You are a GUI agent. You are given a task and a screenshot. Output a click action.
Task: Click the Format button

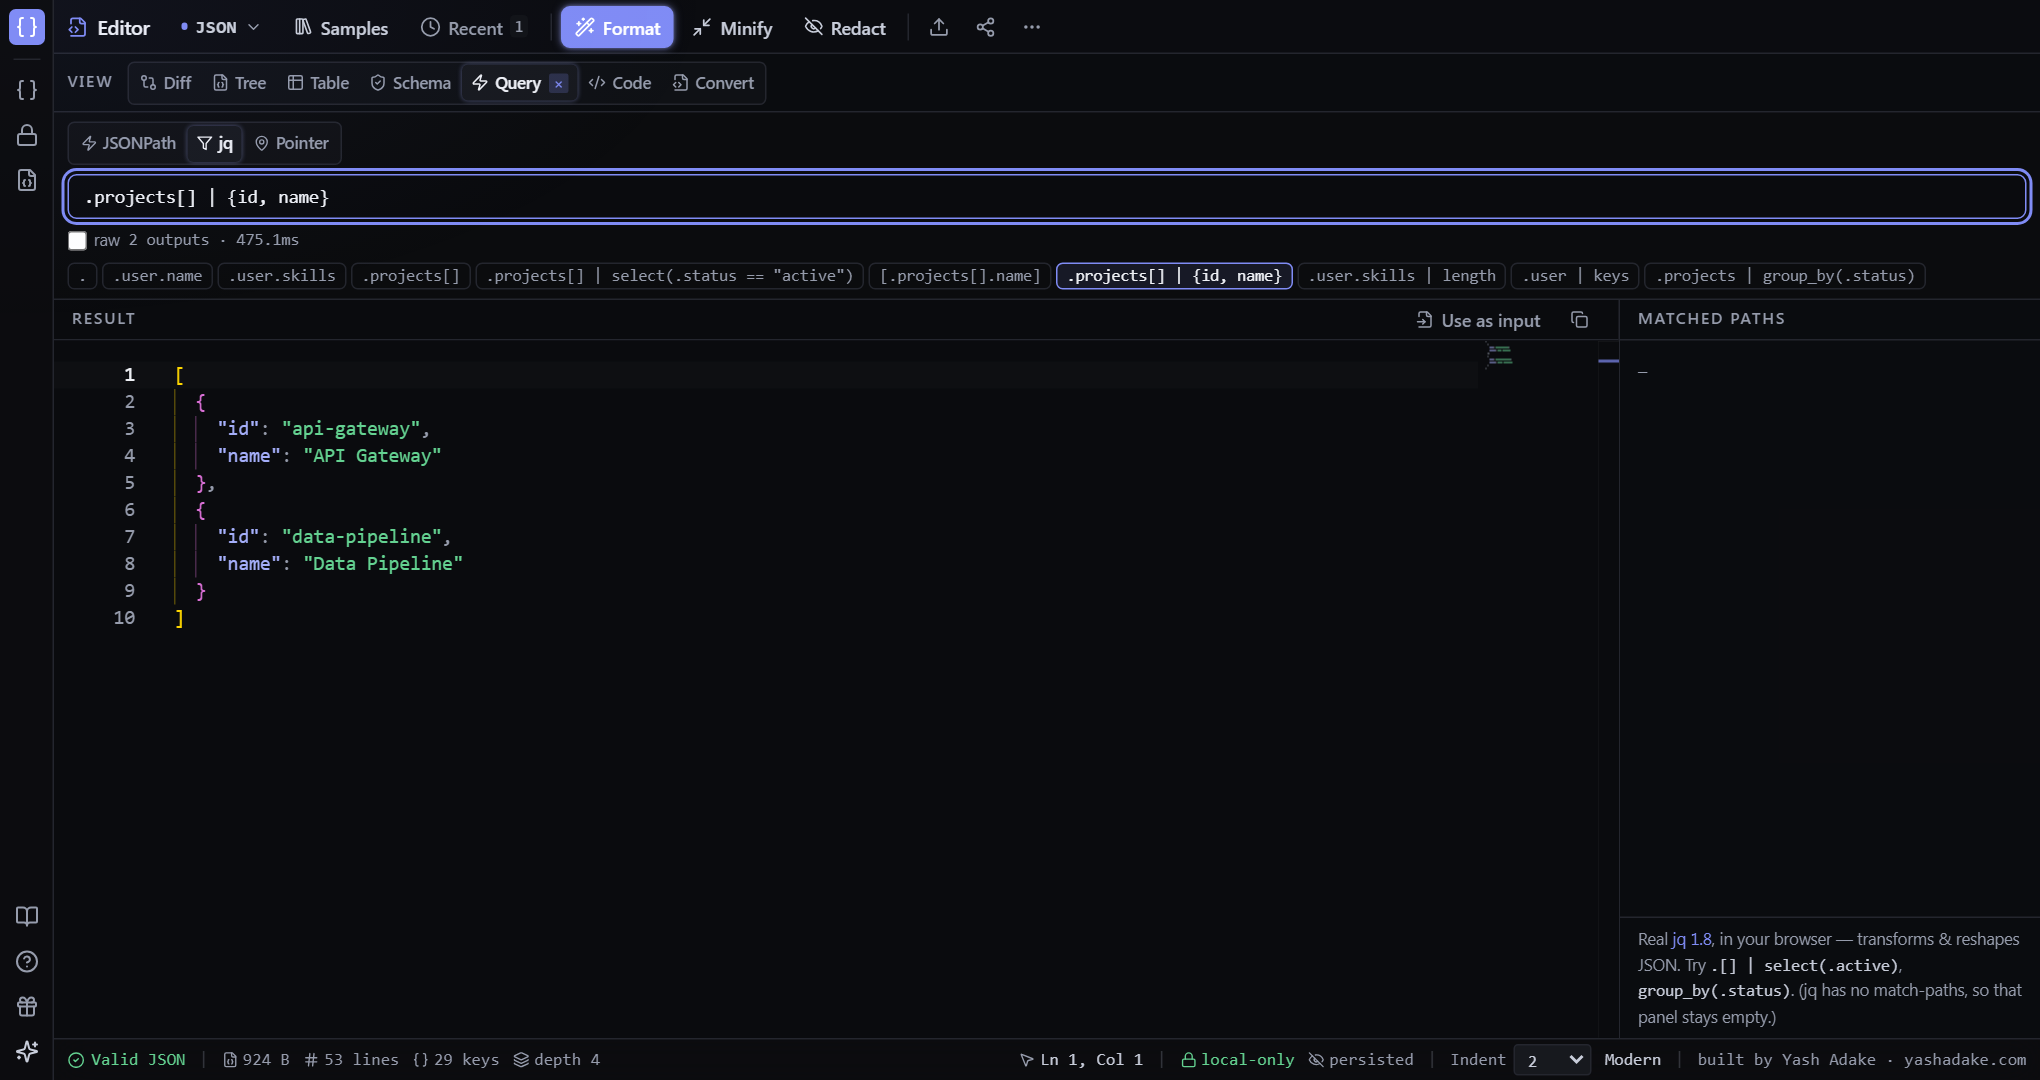617,28
